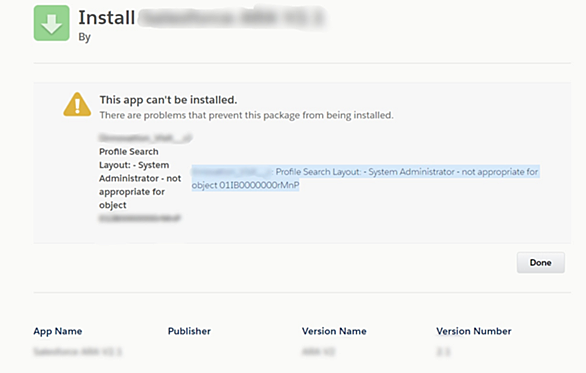Click the yellow warning triangle icon
Viewport: 586px width, 373px height.
click(x=77, y=105)
